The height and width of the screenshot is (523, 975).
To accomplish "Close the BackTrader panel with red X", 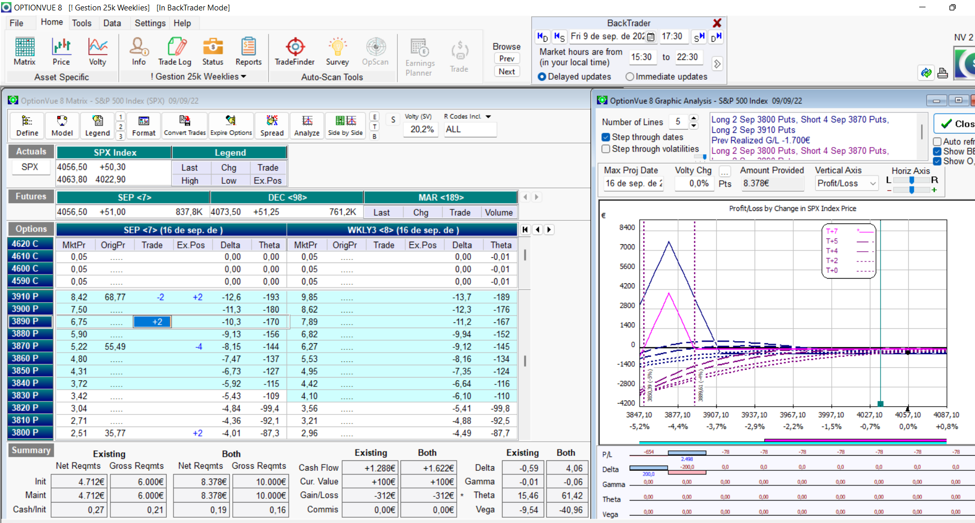I will coord(717,23).
